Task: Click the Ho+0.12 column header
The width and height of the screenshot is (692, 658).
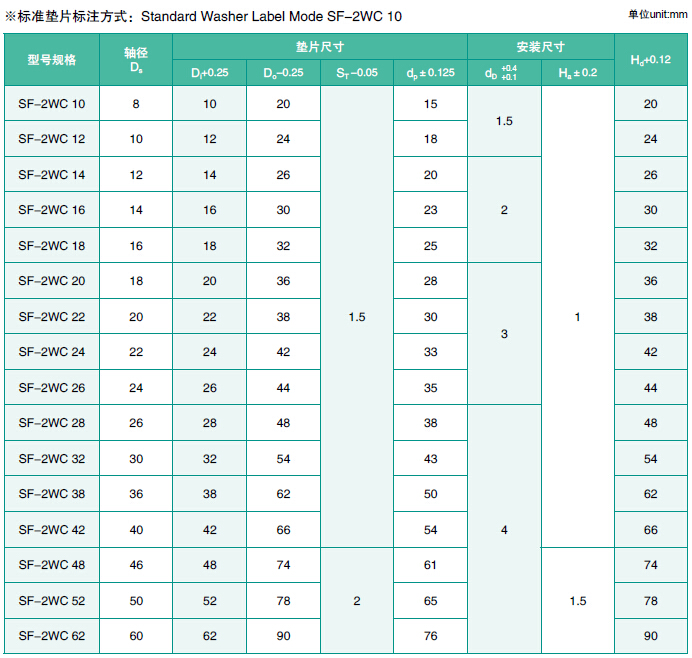Action: tap(650, 60)
